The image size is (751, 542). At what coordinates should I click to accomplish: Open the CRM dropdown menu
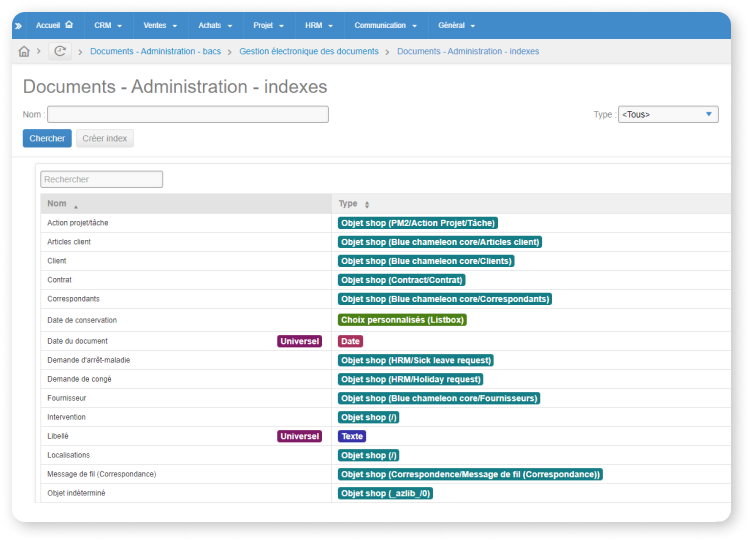point(108,25)
